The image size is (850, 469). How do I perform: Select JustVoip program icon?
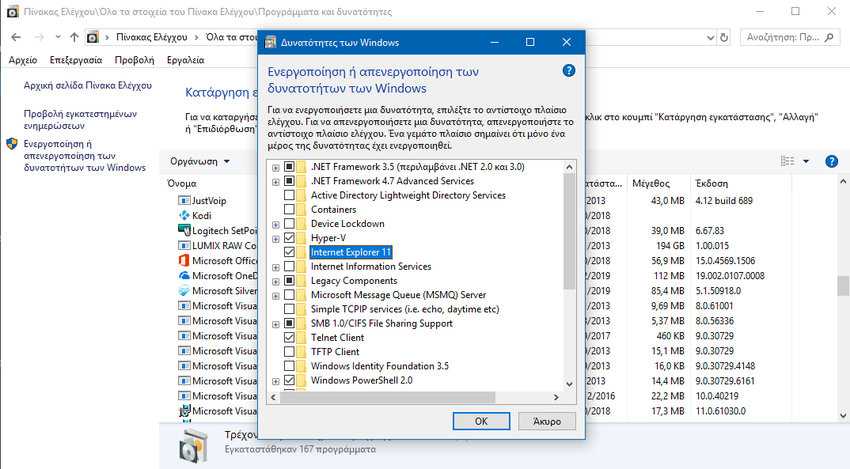pyautogui.click(x=184, y=201)
